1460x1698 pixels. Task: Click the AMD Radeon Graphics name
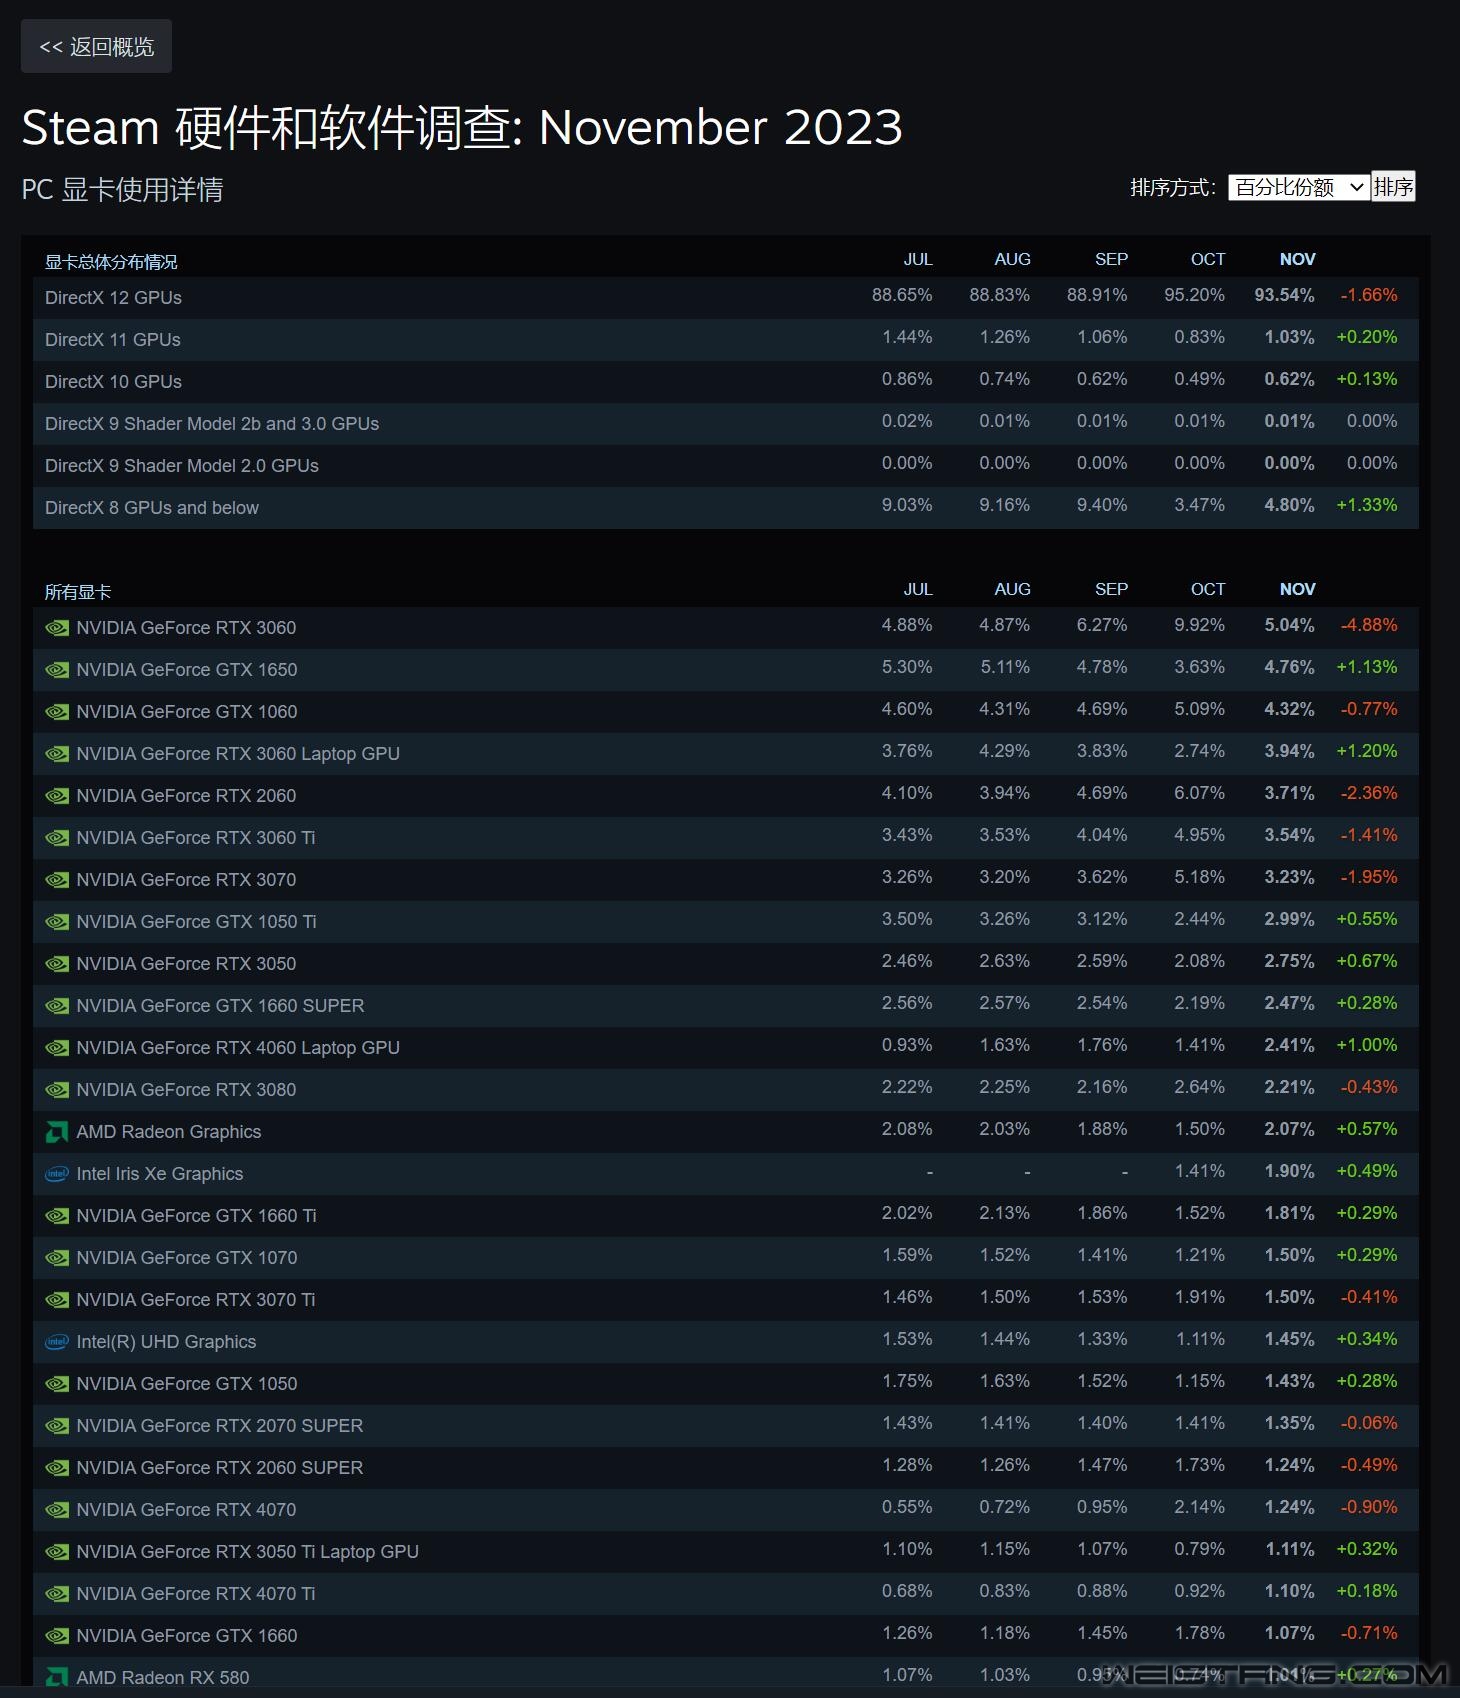[168, 1132]
